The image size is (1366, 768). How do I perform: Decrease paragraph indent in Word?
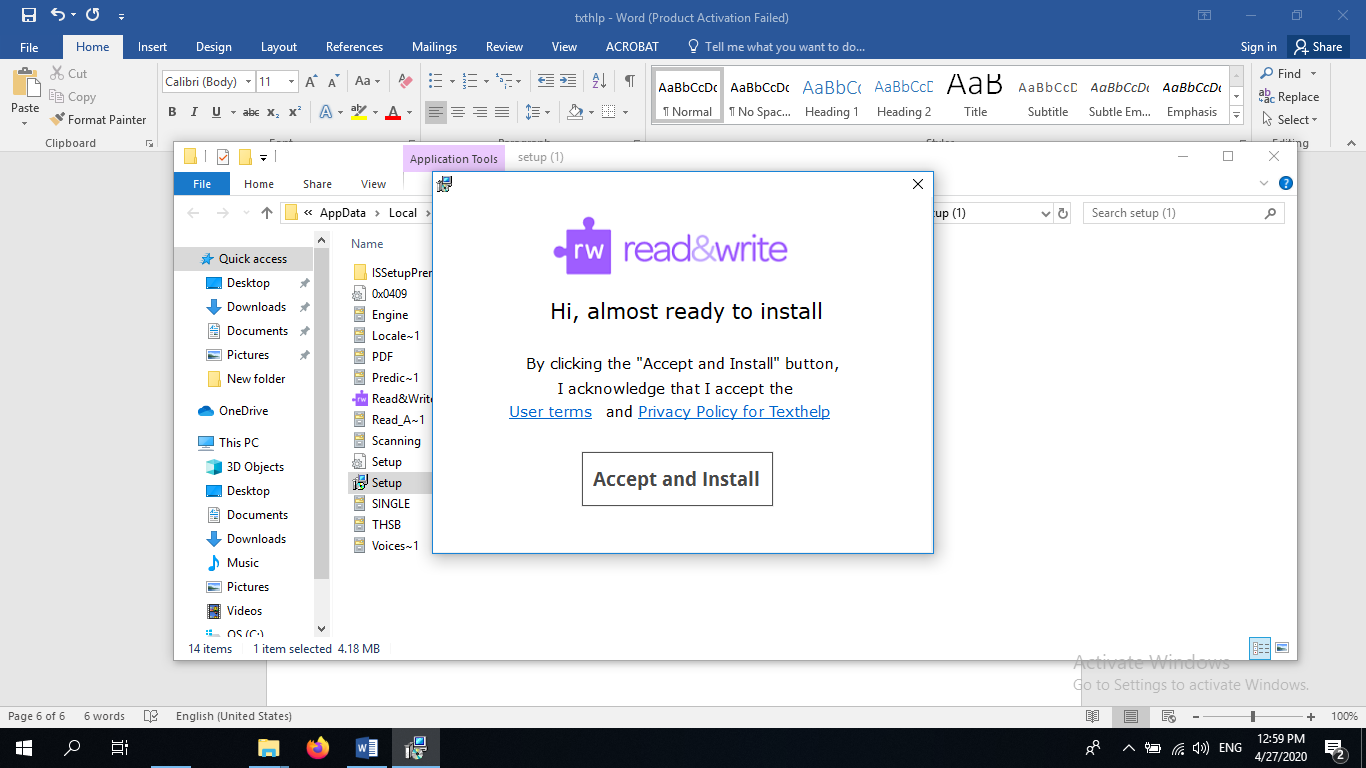pyautogui.click(x=545, y=81)
